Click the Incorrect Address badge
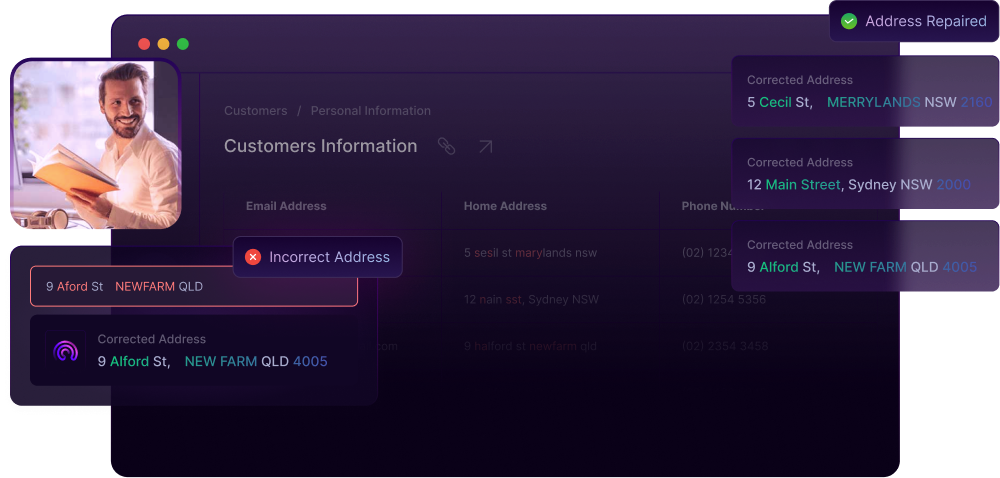1000x478 pixels. [x=318, y=257]
